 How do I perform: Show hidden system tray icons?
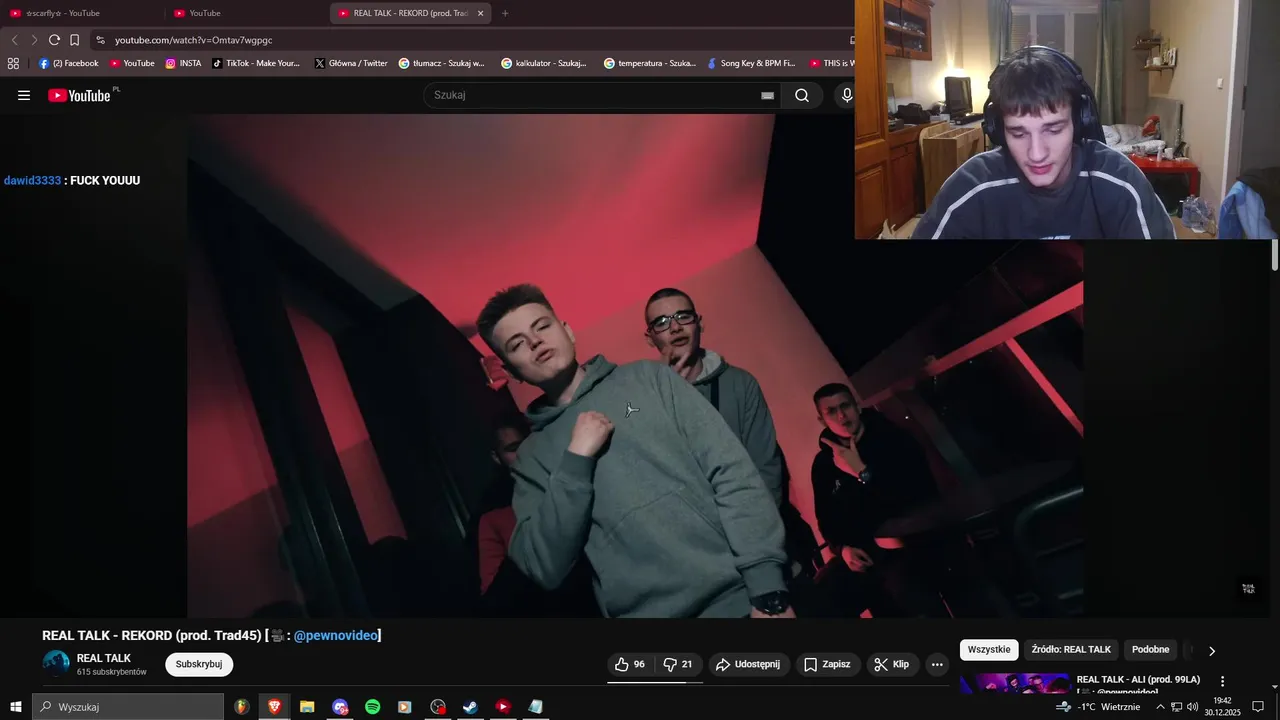point(1160,707)
